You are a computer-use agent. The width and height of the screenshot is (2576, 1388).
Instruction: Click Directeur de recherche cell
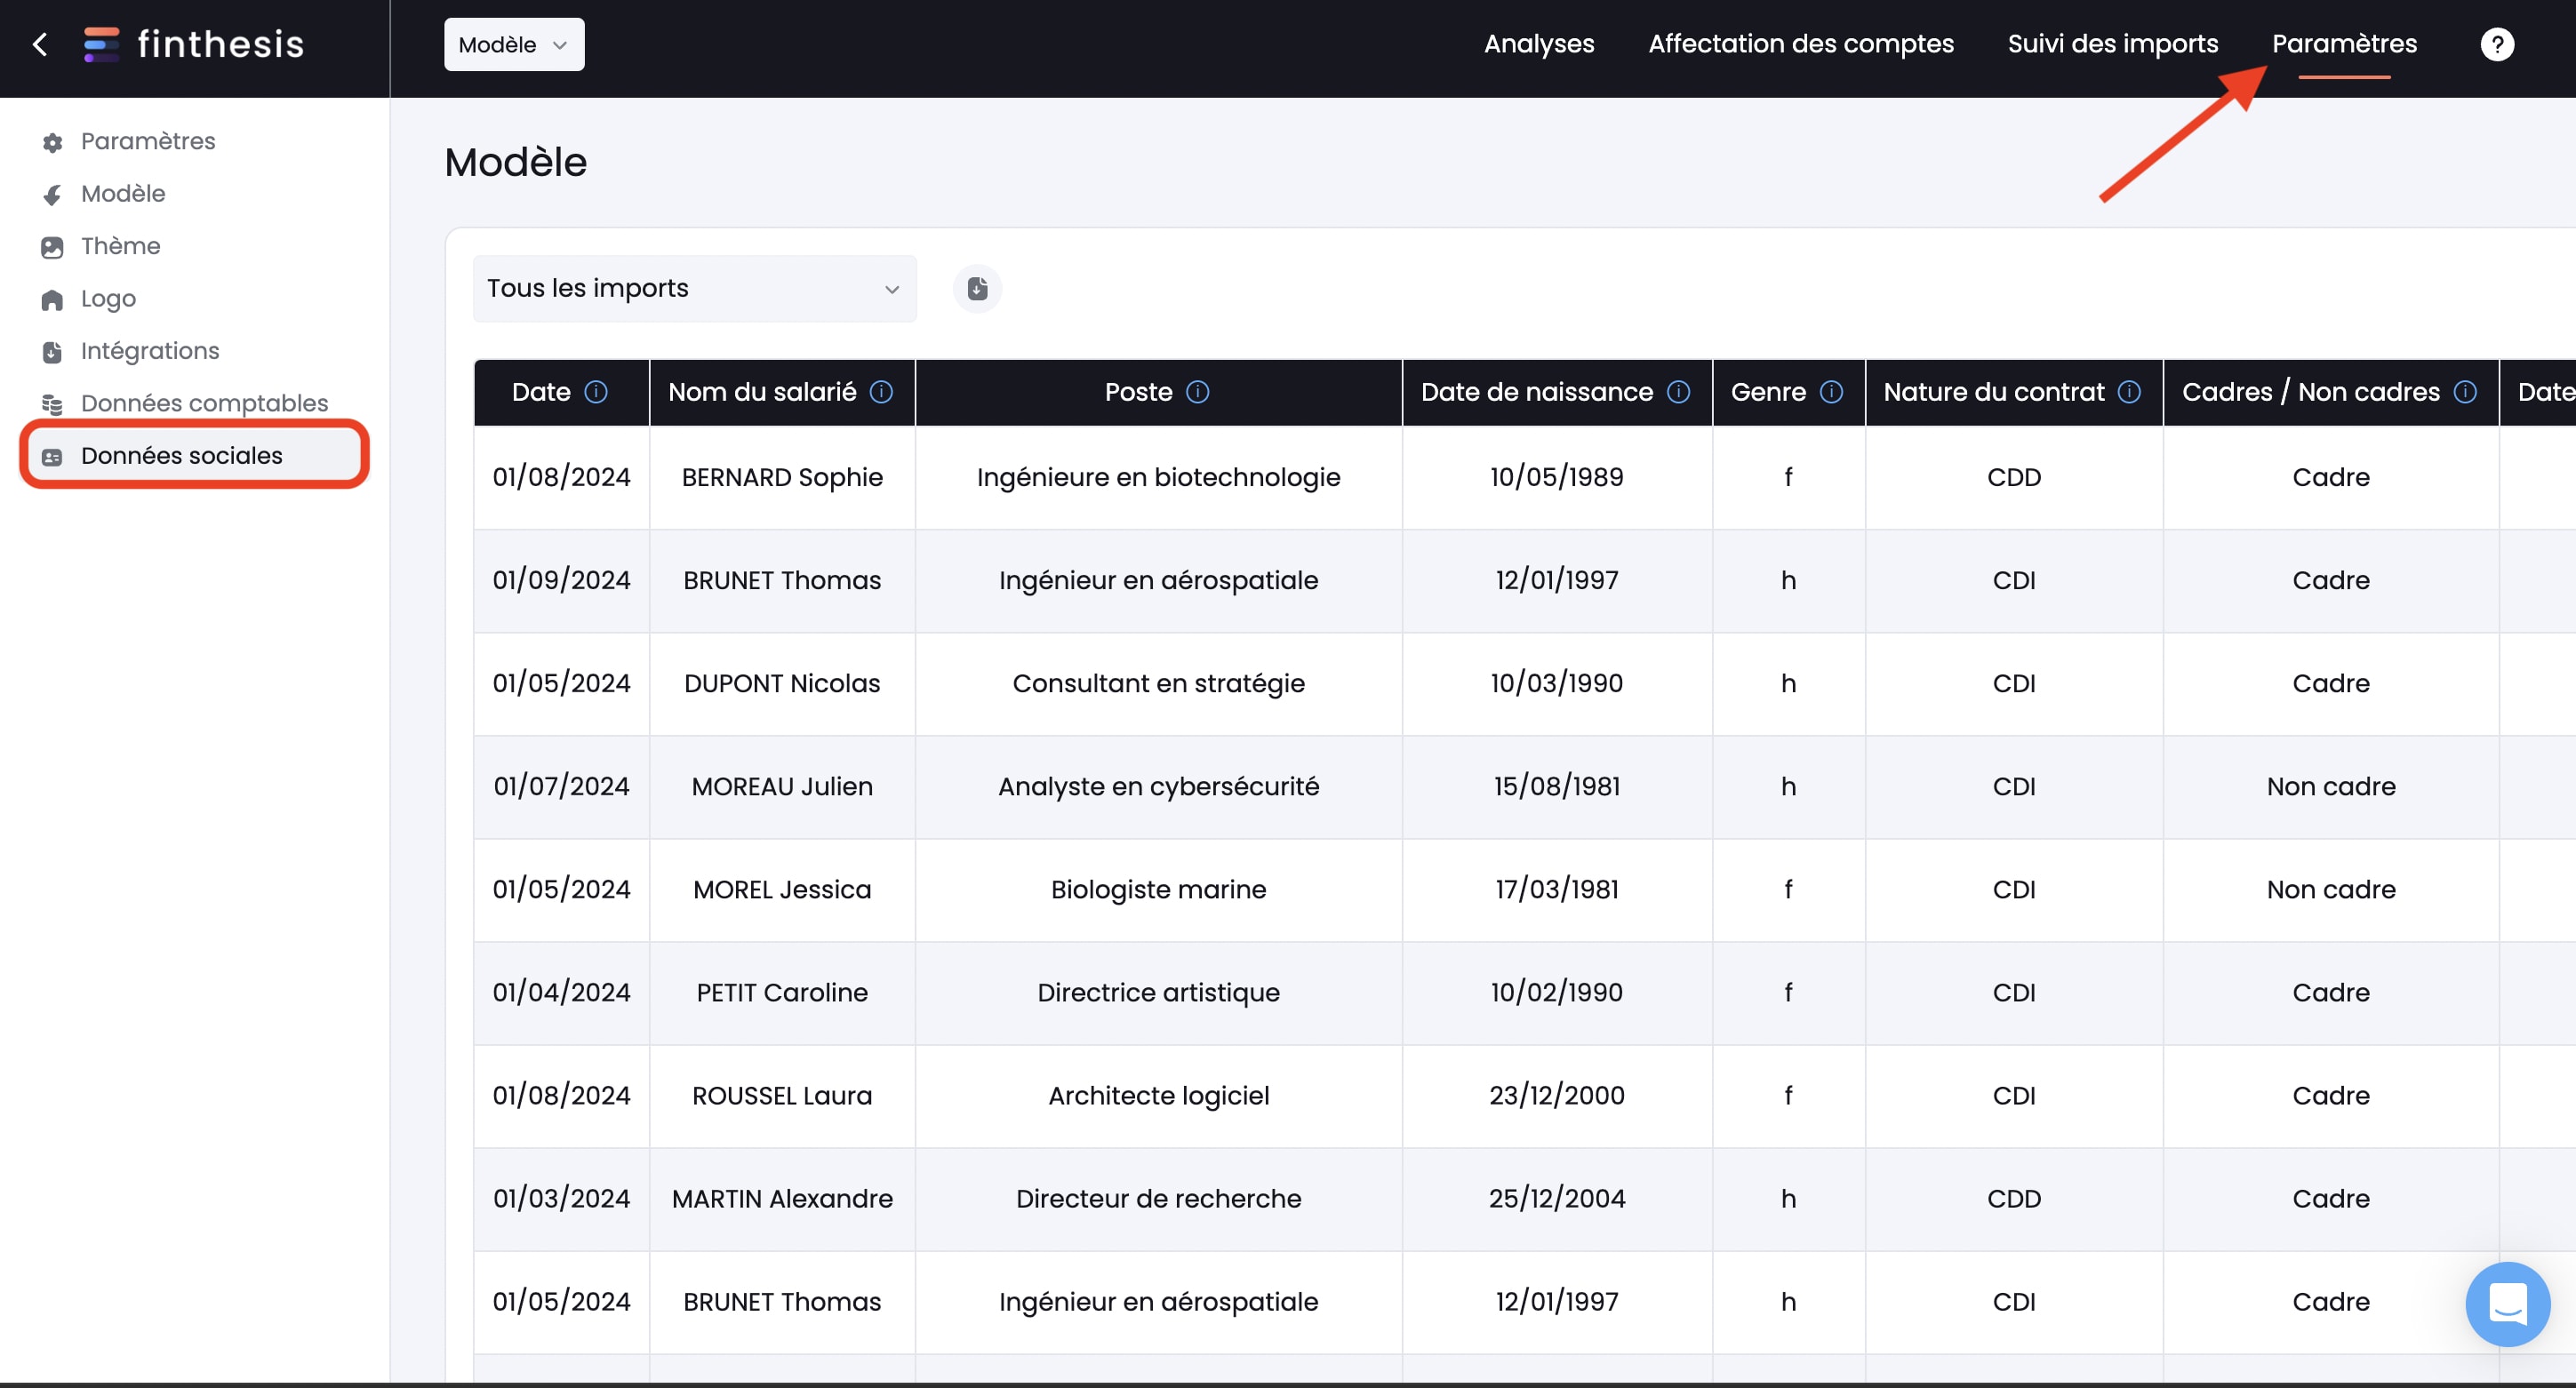[x=1158, y=1198]
